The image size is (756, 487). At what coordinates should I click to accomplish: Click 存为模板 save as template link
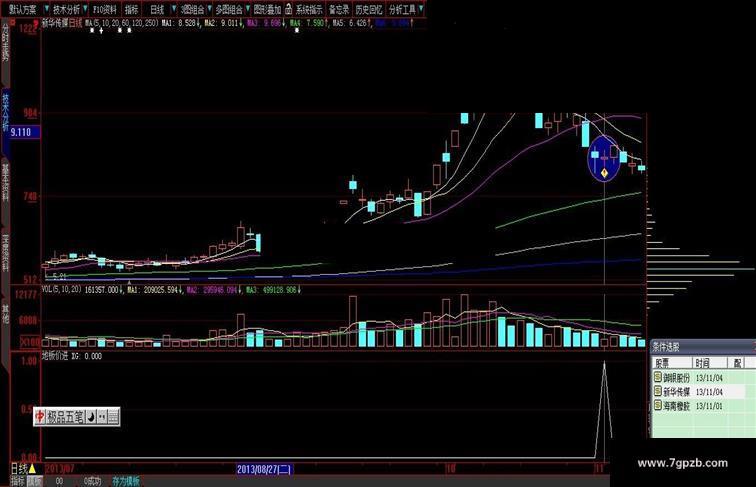point(126,481)
